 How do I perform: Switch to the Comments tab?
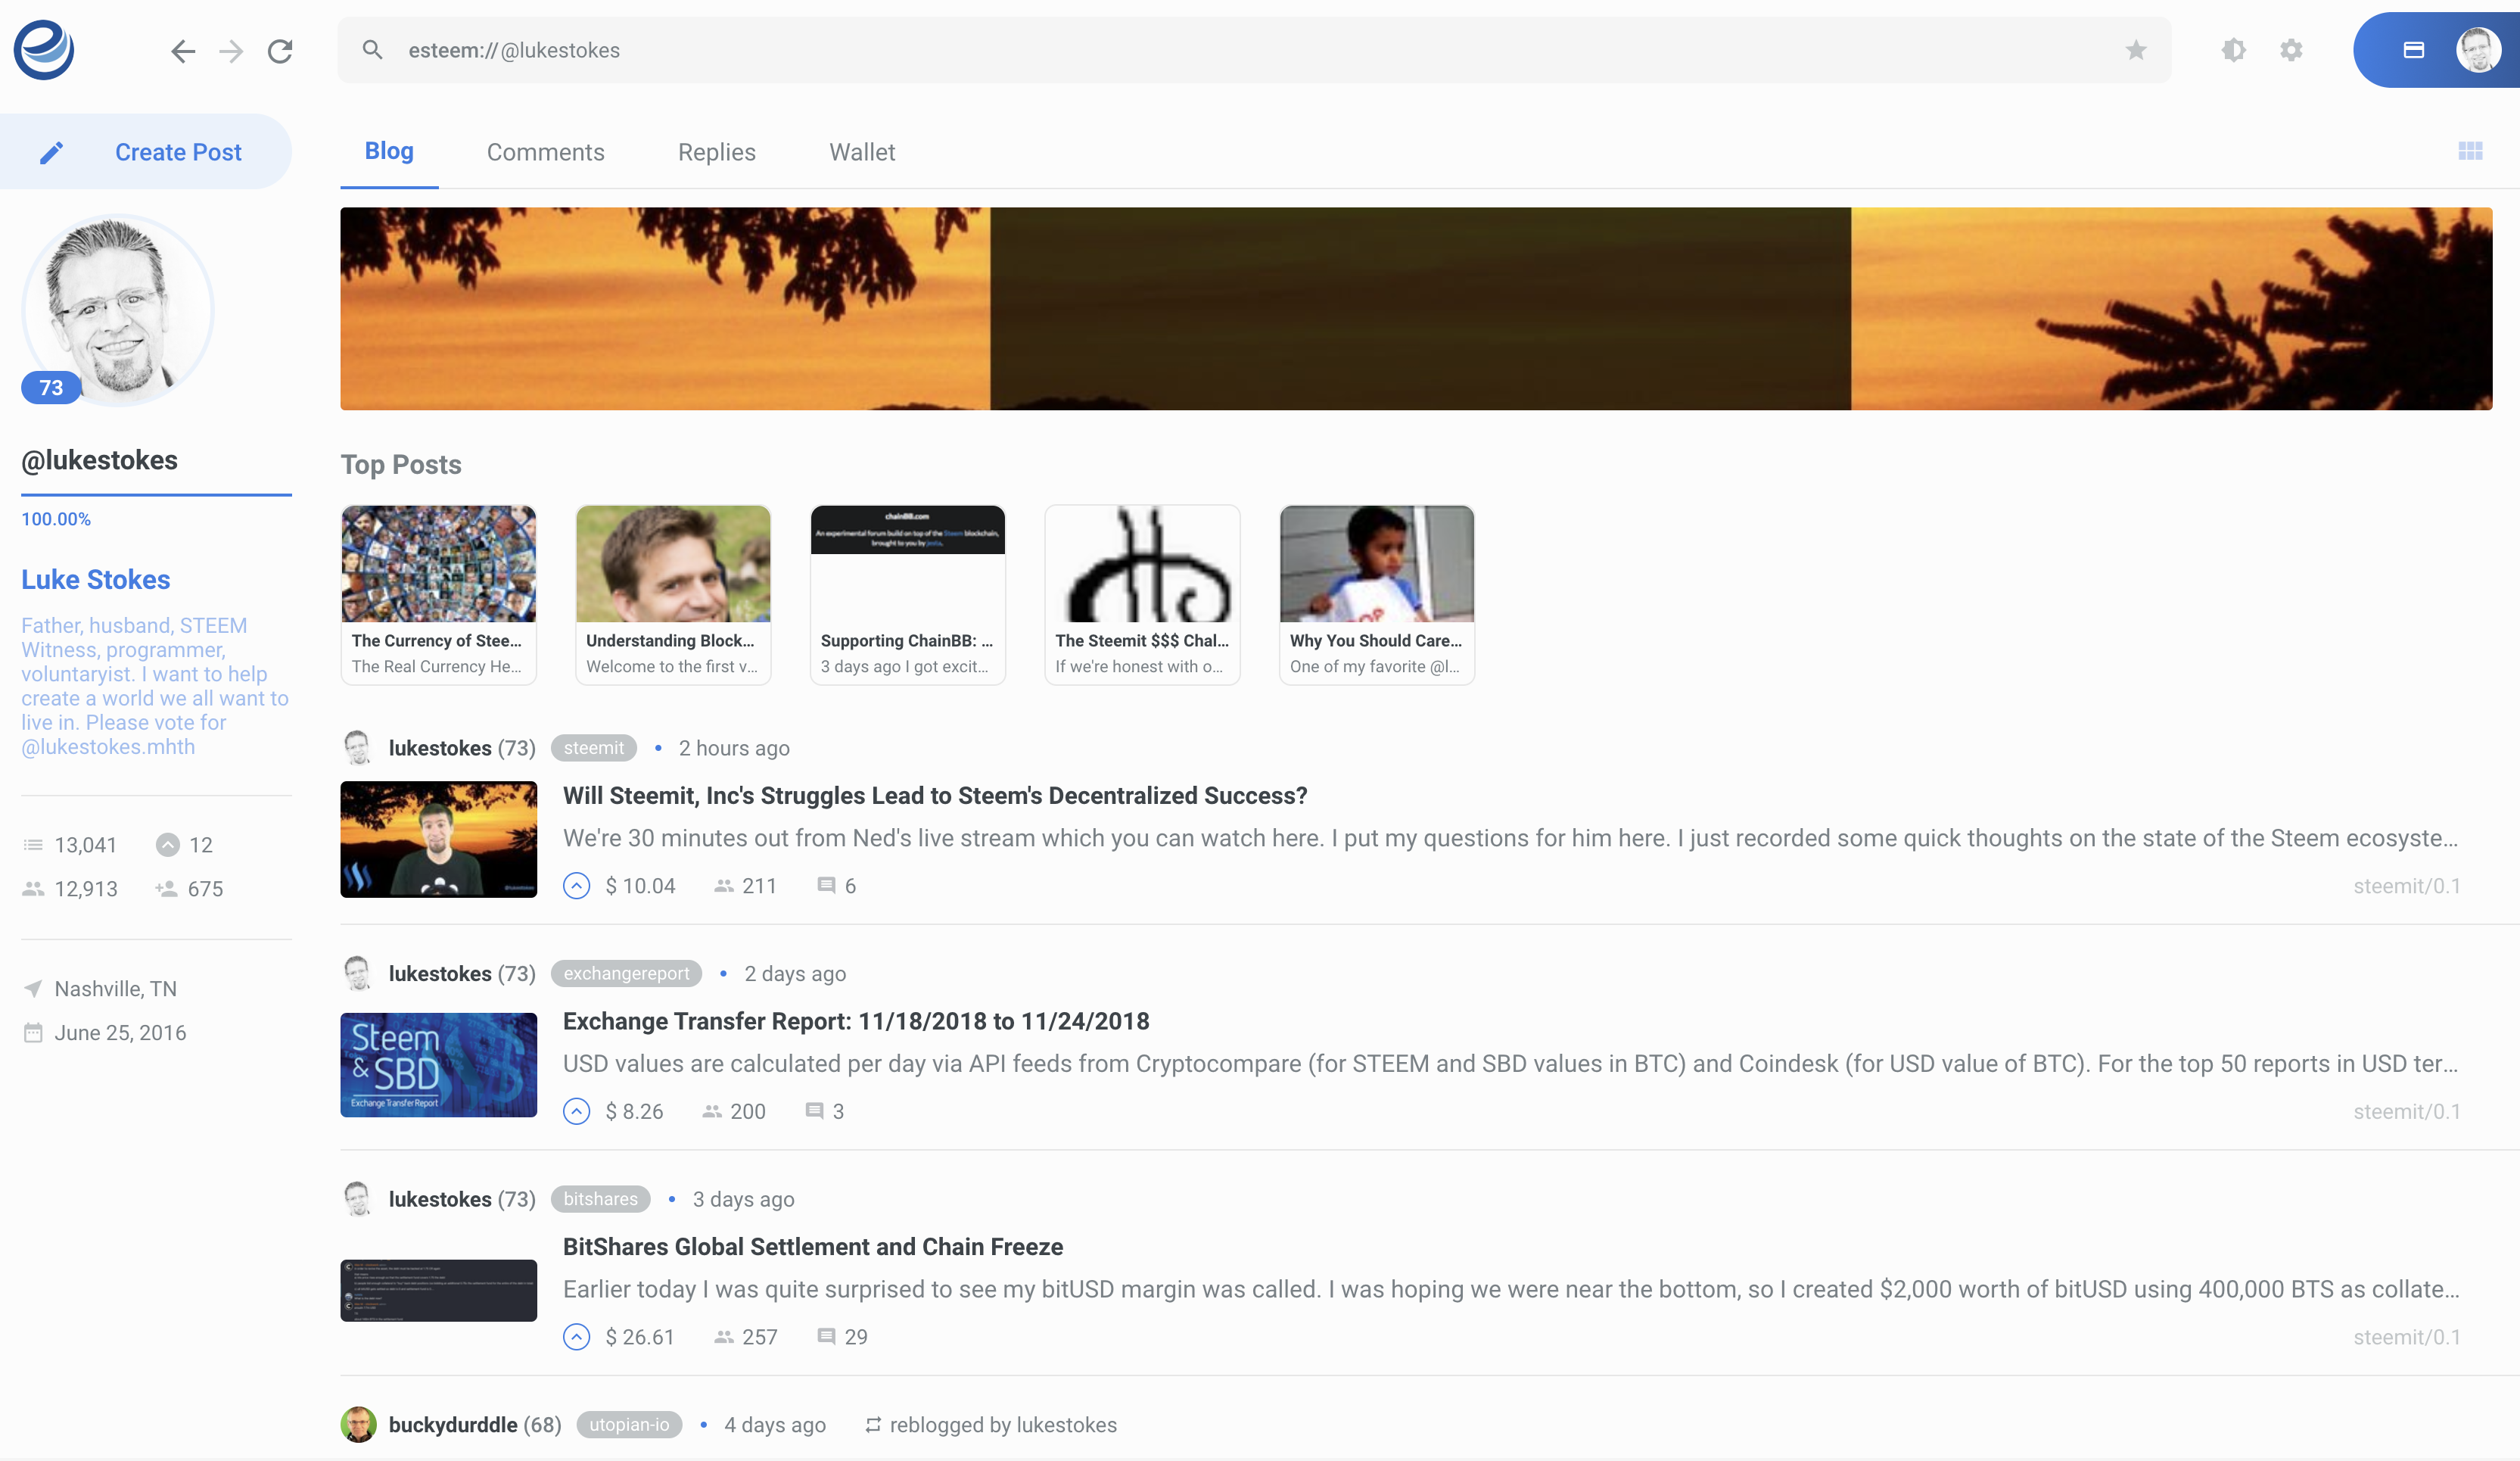click(546, 152)
